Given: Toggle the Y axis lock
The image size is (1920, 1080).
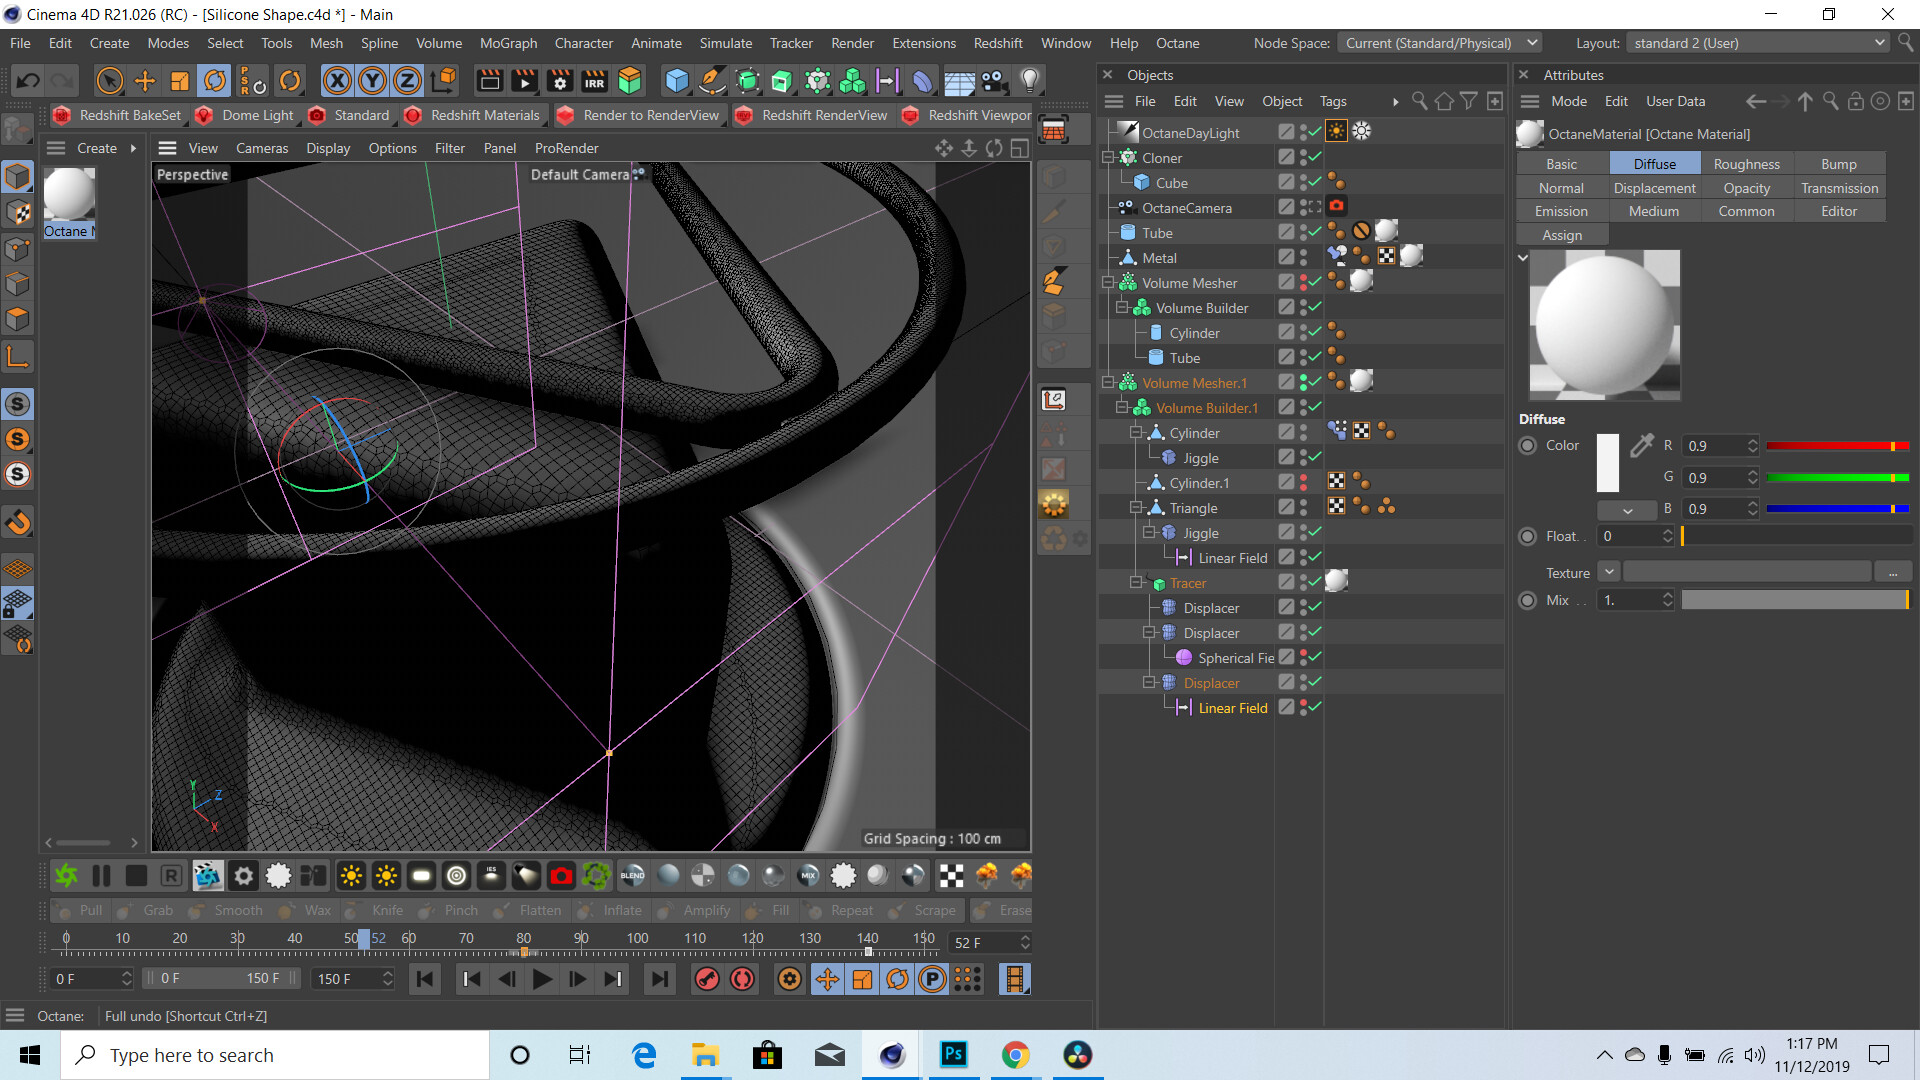Looking at the screenshot, I should 374,80.
